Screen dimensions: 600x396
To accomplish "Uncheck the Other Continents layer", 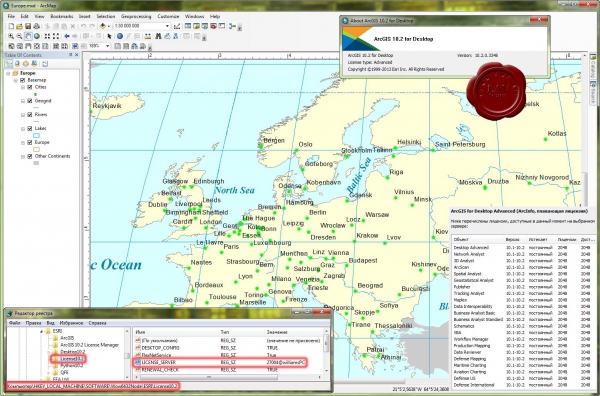I will [30, 156].
